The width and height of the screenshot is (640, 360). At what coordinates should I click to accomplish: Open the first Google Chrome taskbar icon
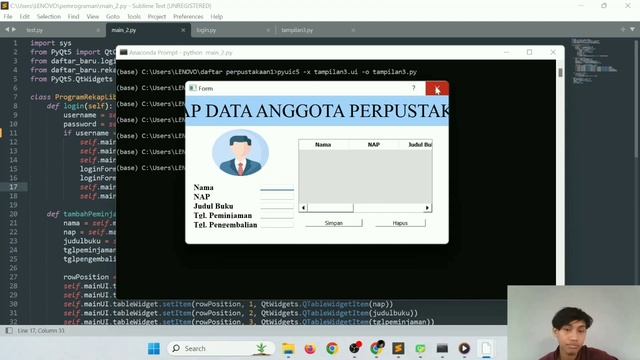[x=332, y=348]
